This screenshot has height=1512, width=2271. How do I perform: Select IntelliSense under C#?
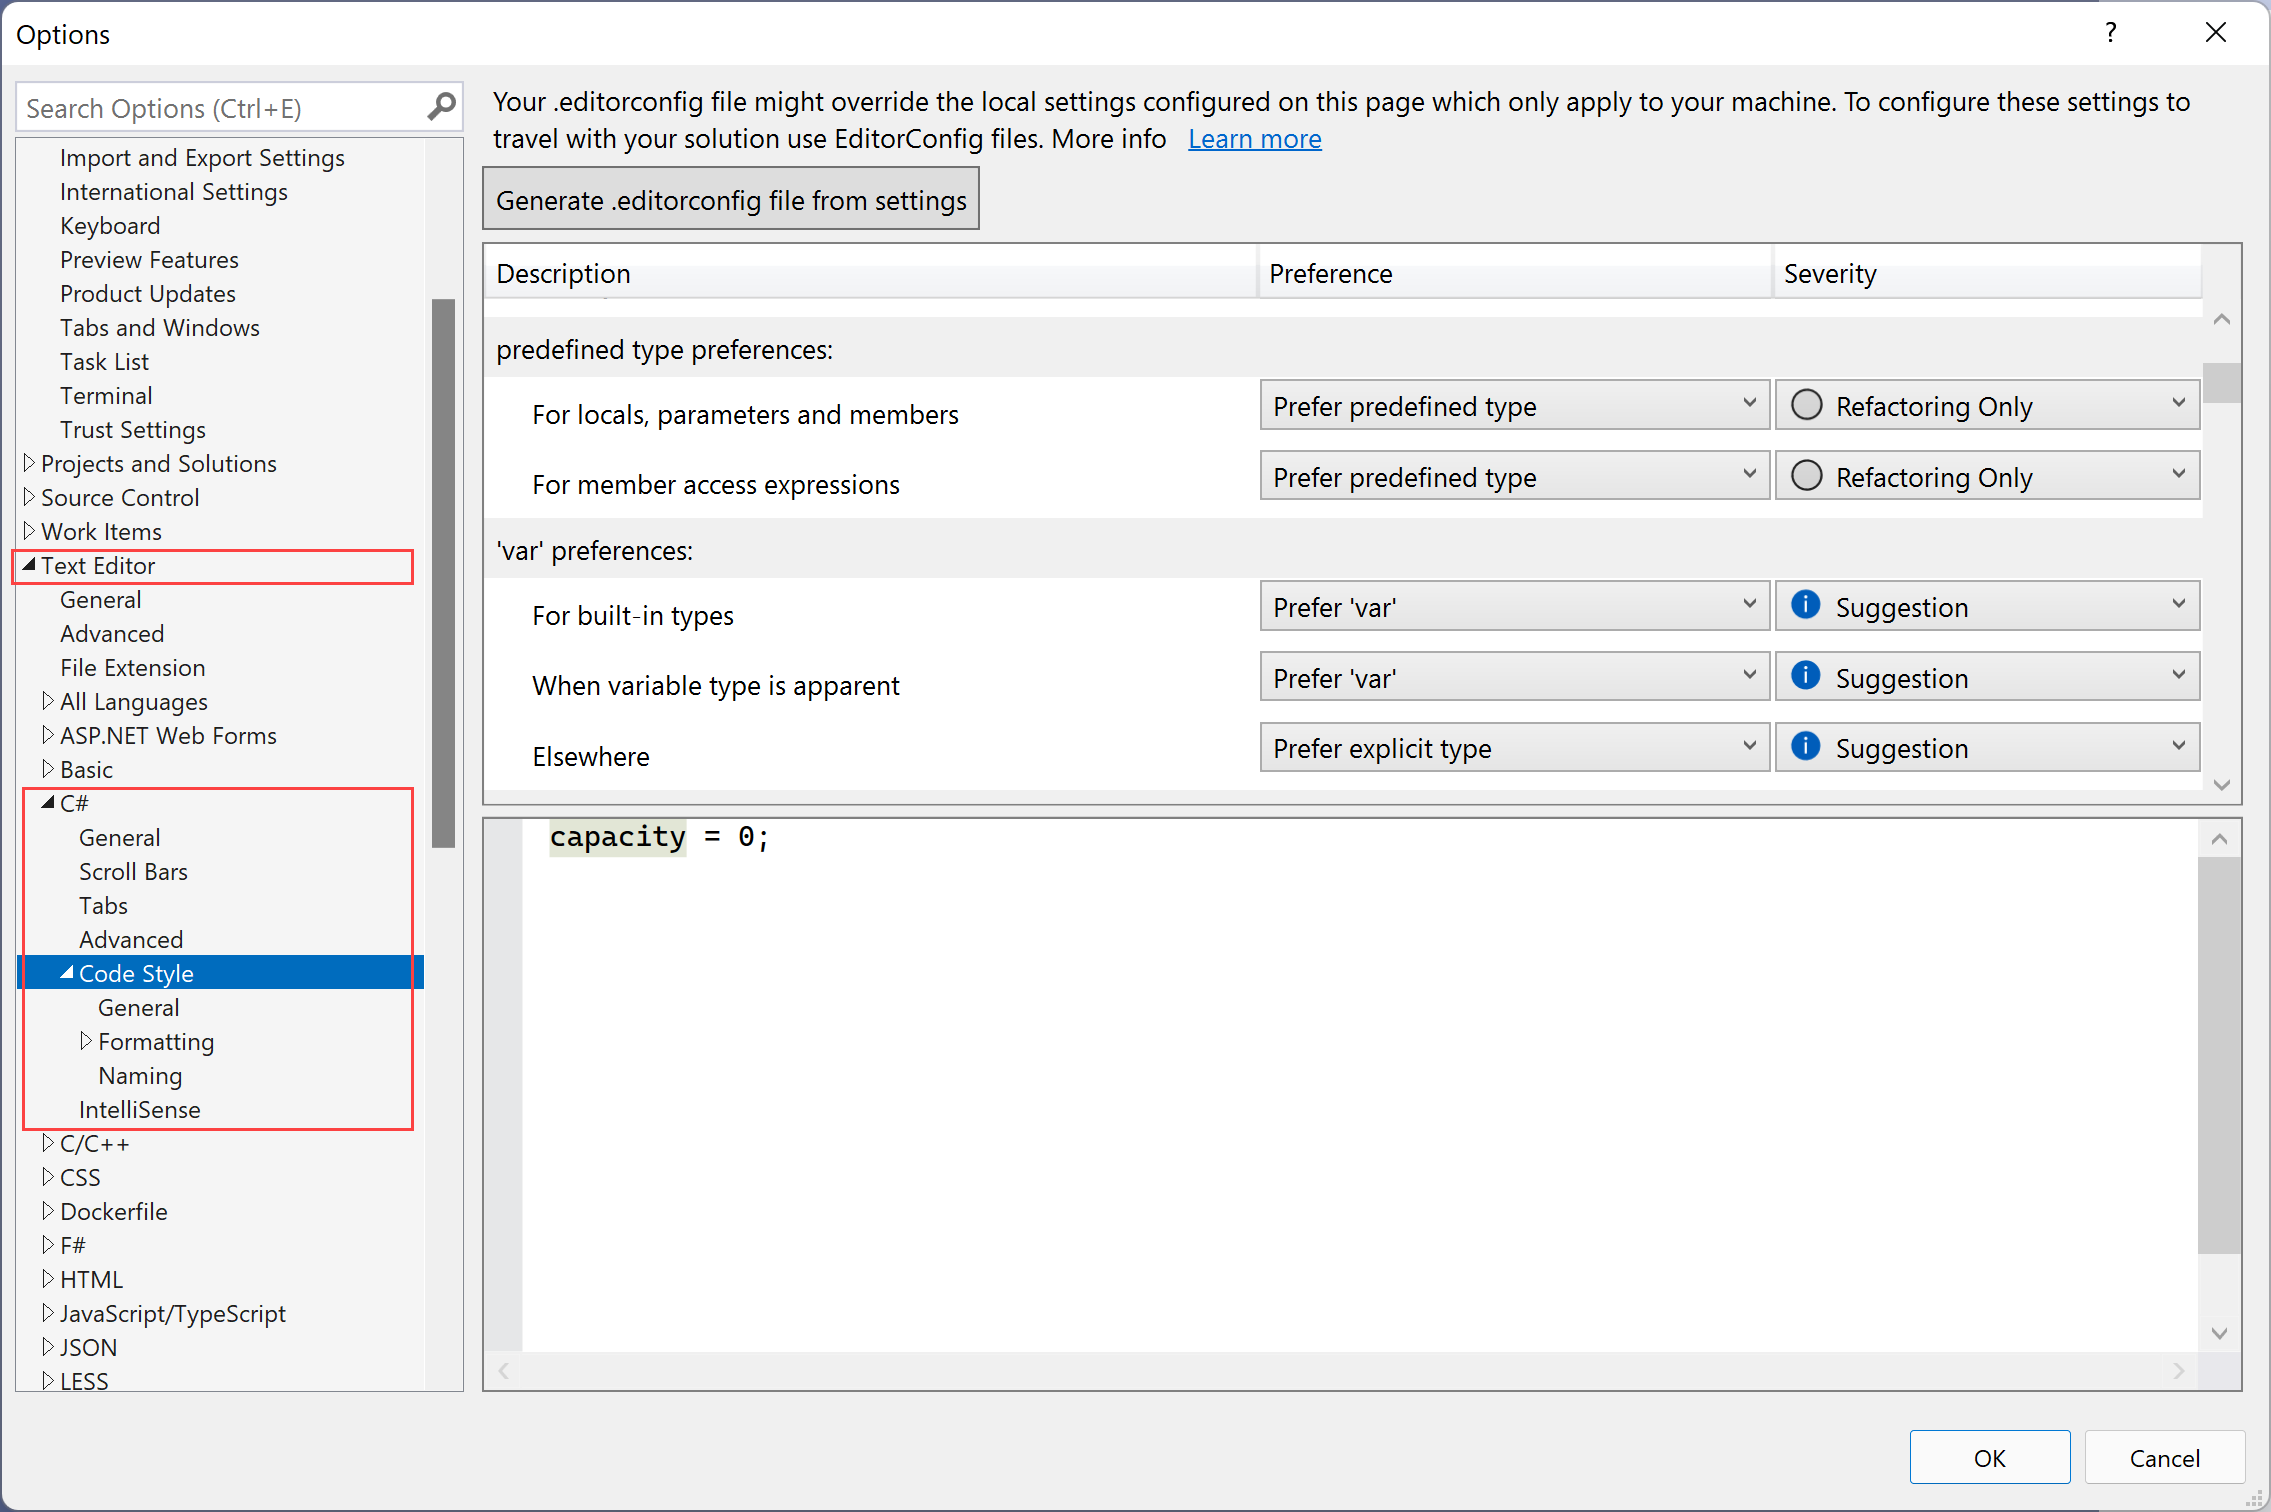[139, 1110]
